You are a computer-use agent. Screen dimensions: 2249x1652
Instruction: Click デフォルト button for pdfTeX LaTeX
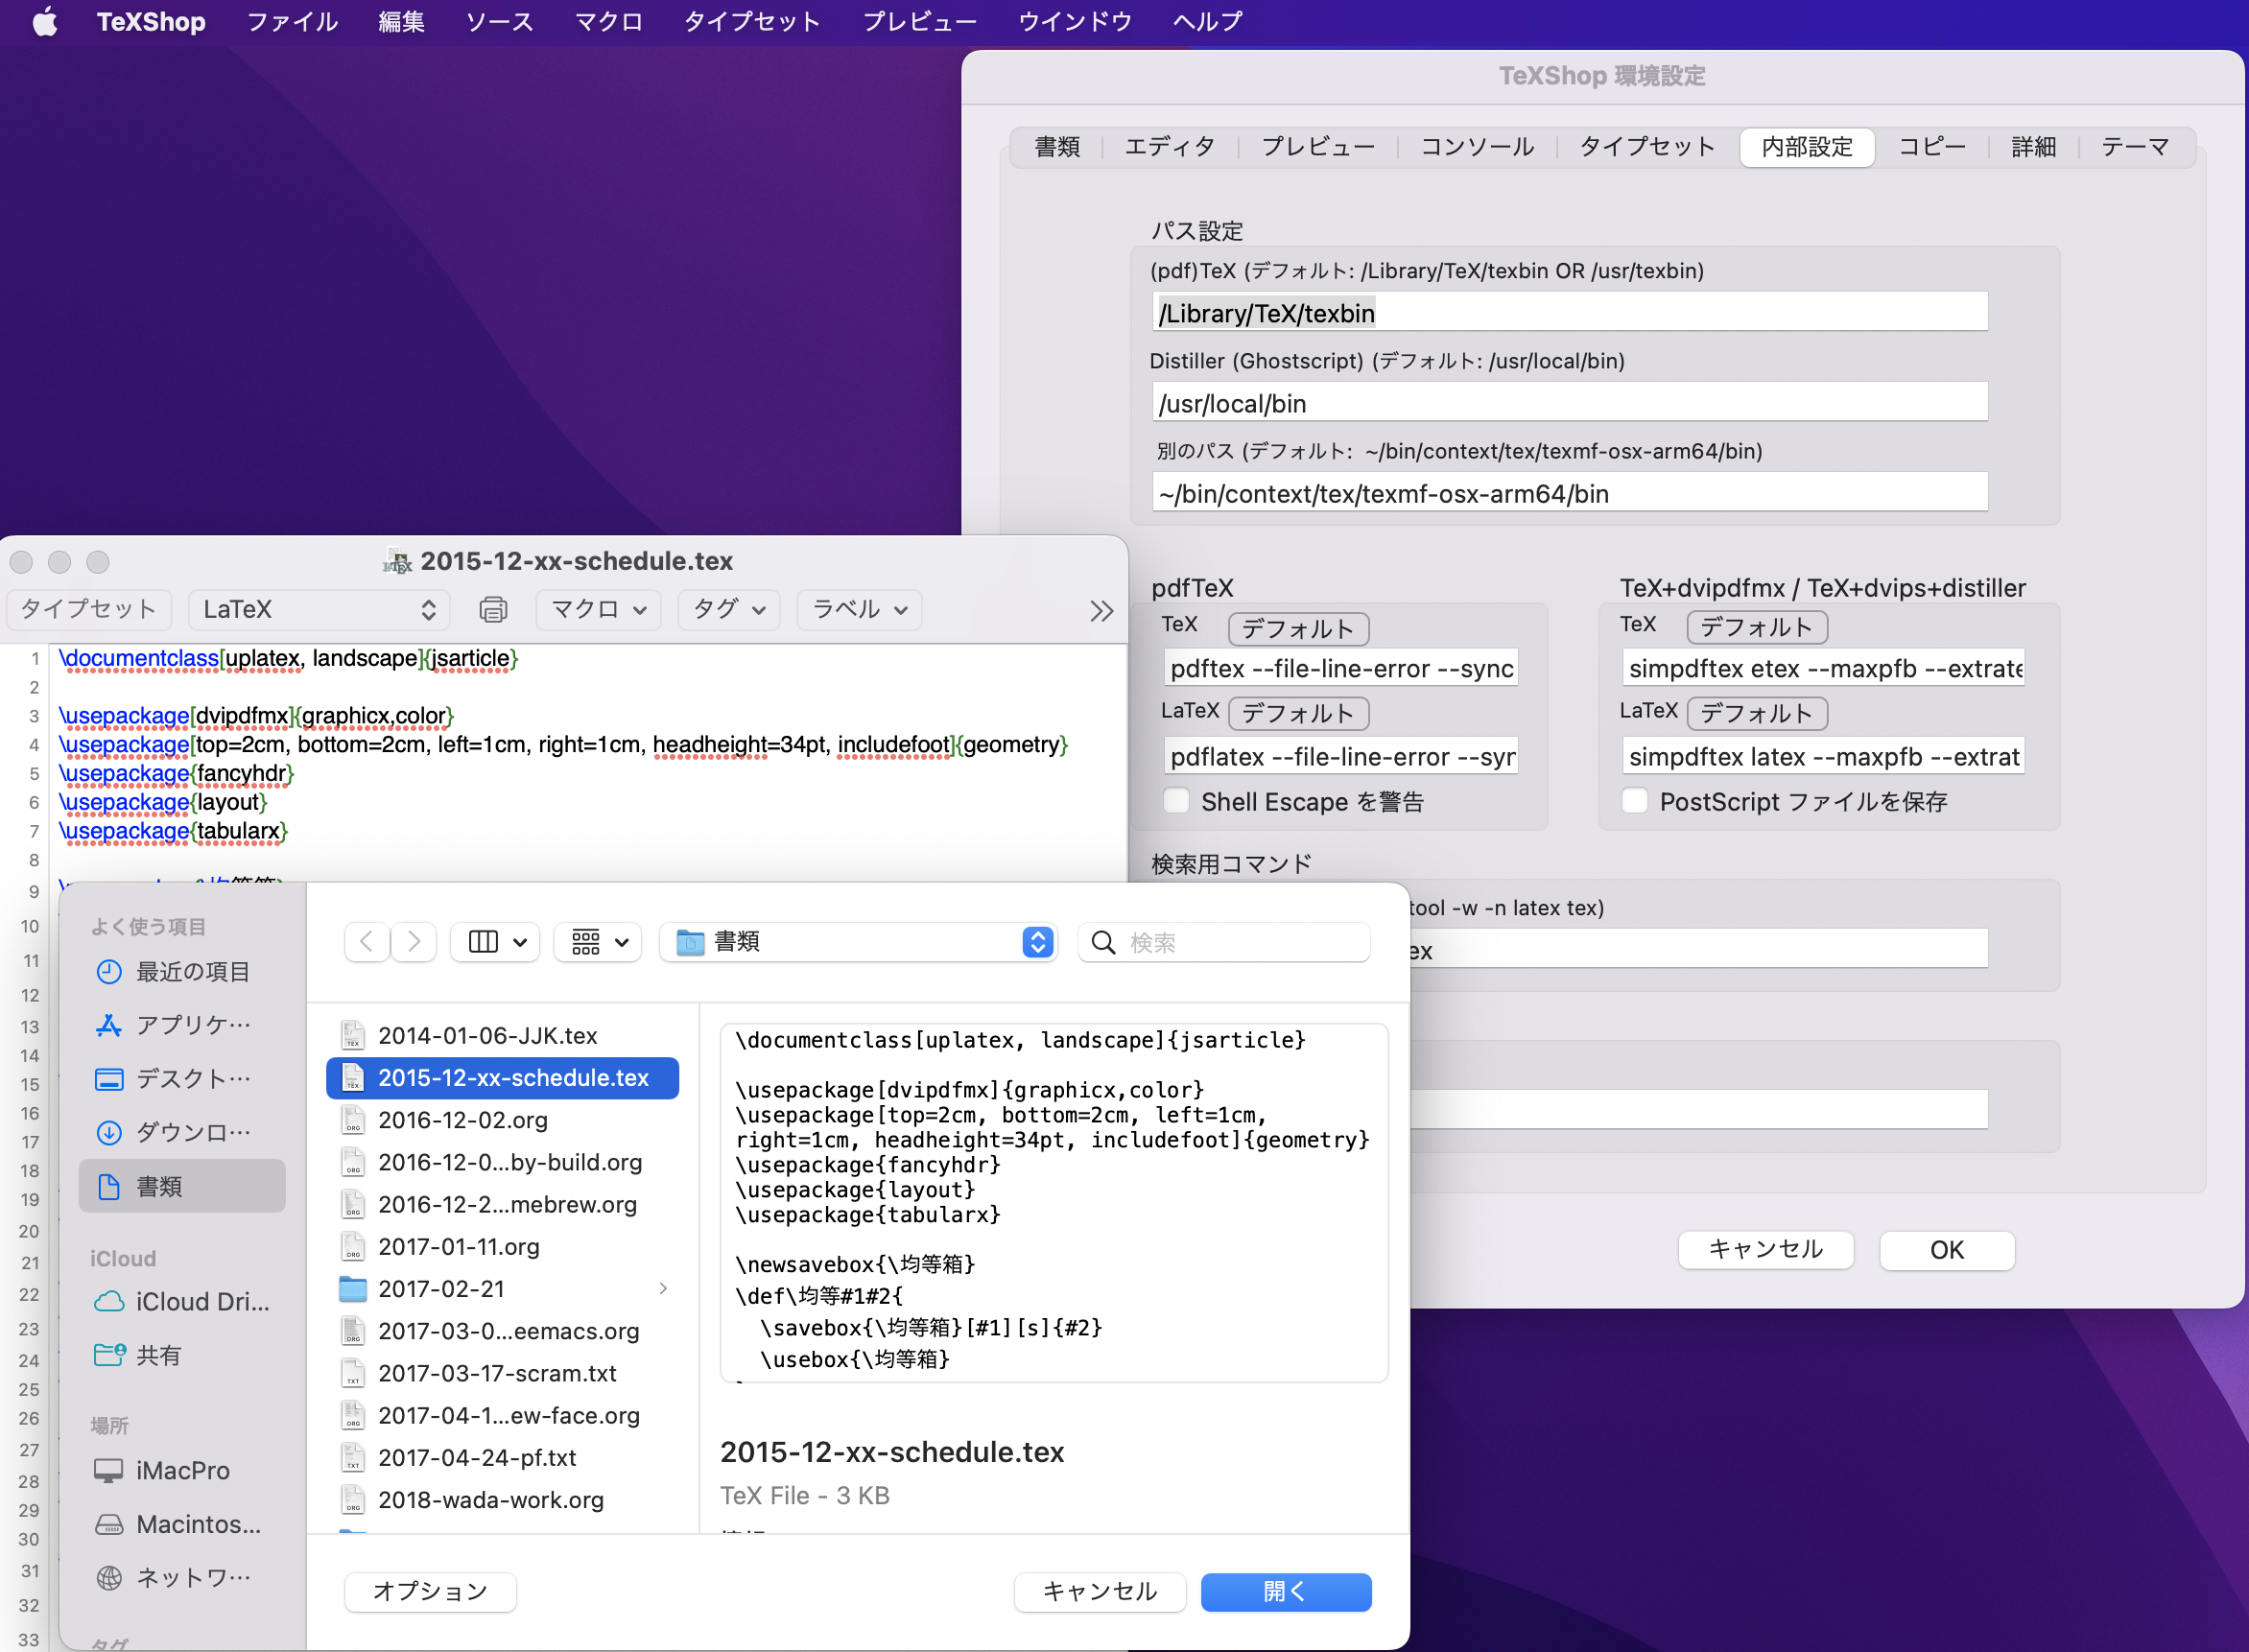click(1298, 713)
